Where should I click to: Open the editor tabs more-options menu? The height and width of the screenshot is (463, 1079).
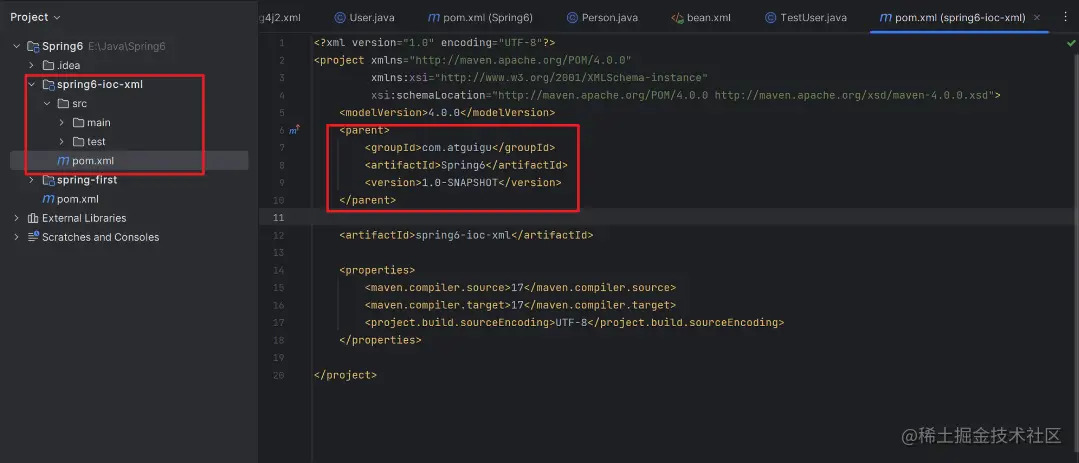tap(1065, 17)
